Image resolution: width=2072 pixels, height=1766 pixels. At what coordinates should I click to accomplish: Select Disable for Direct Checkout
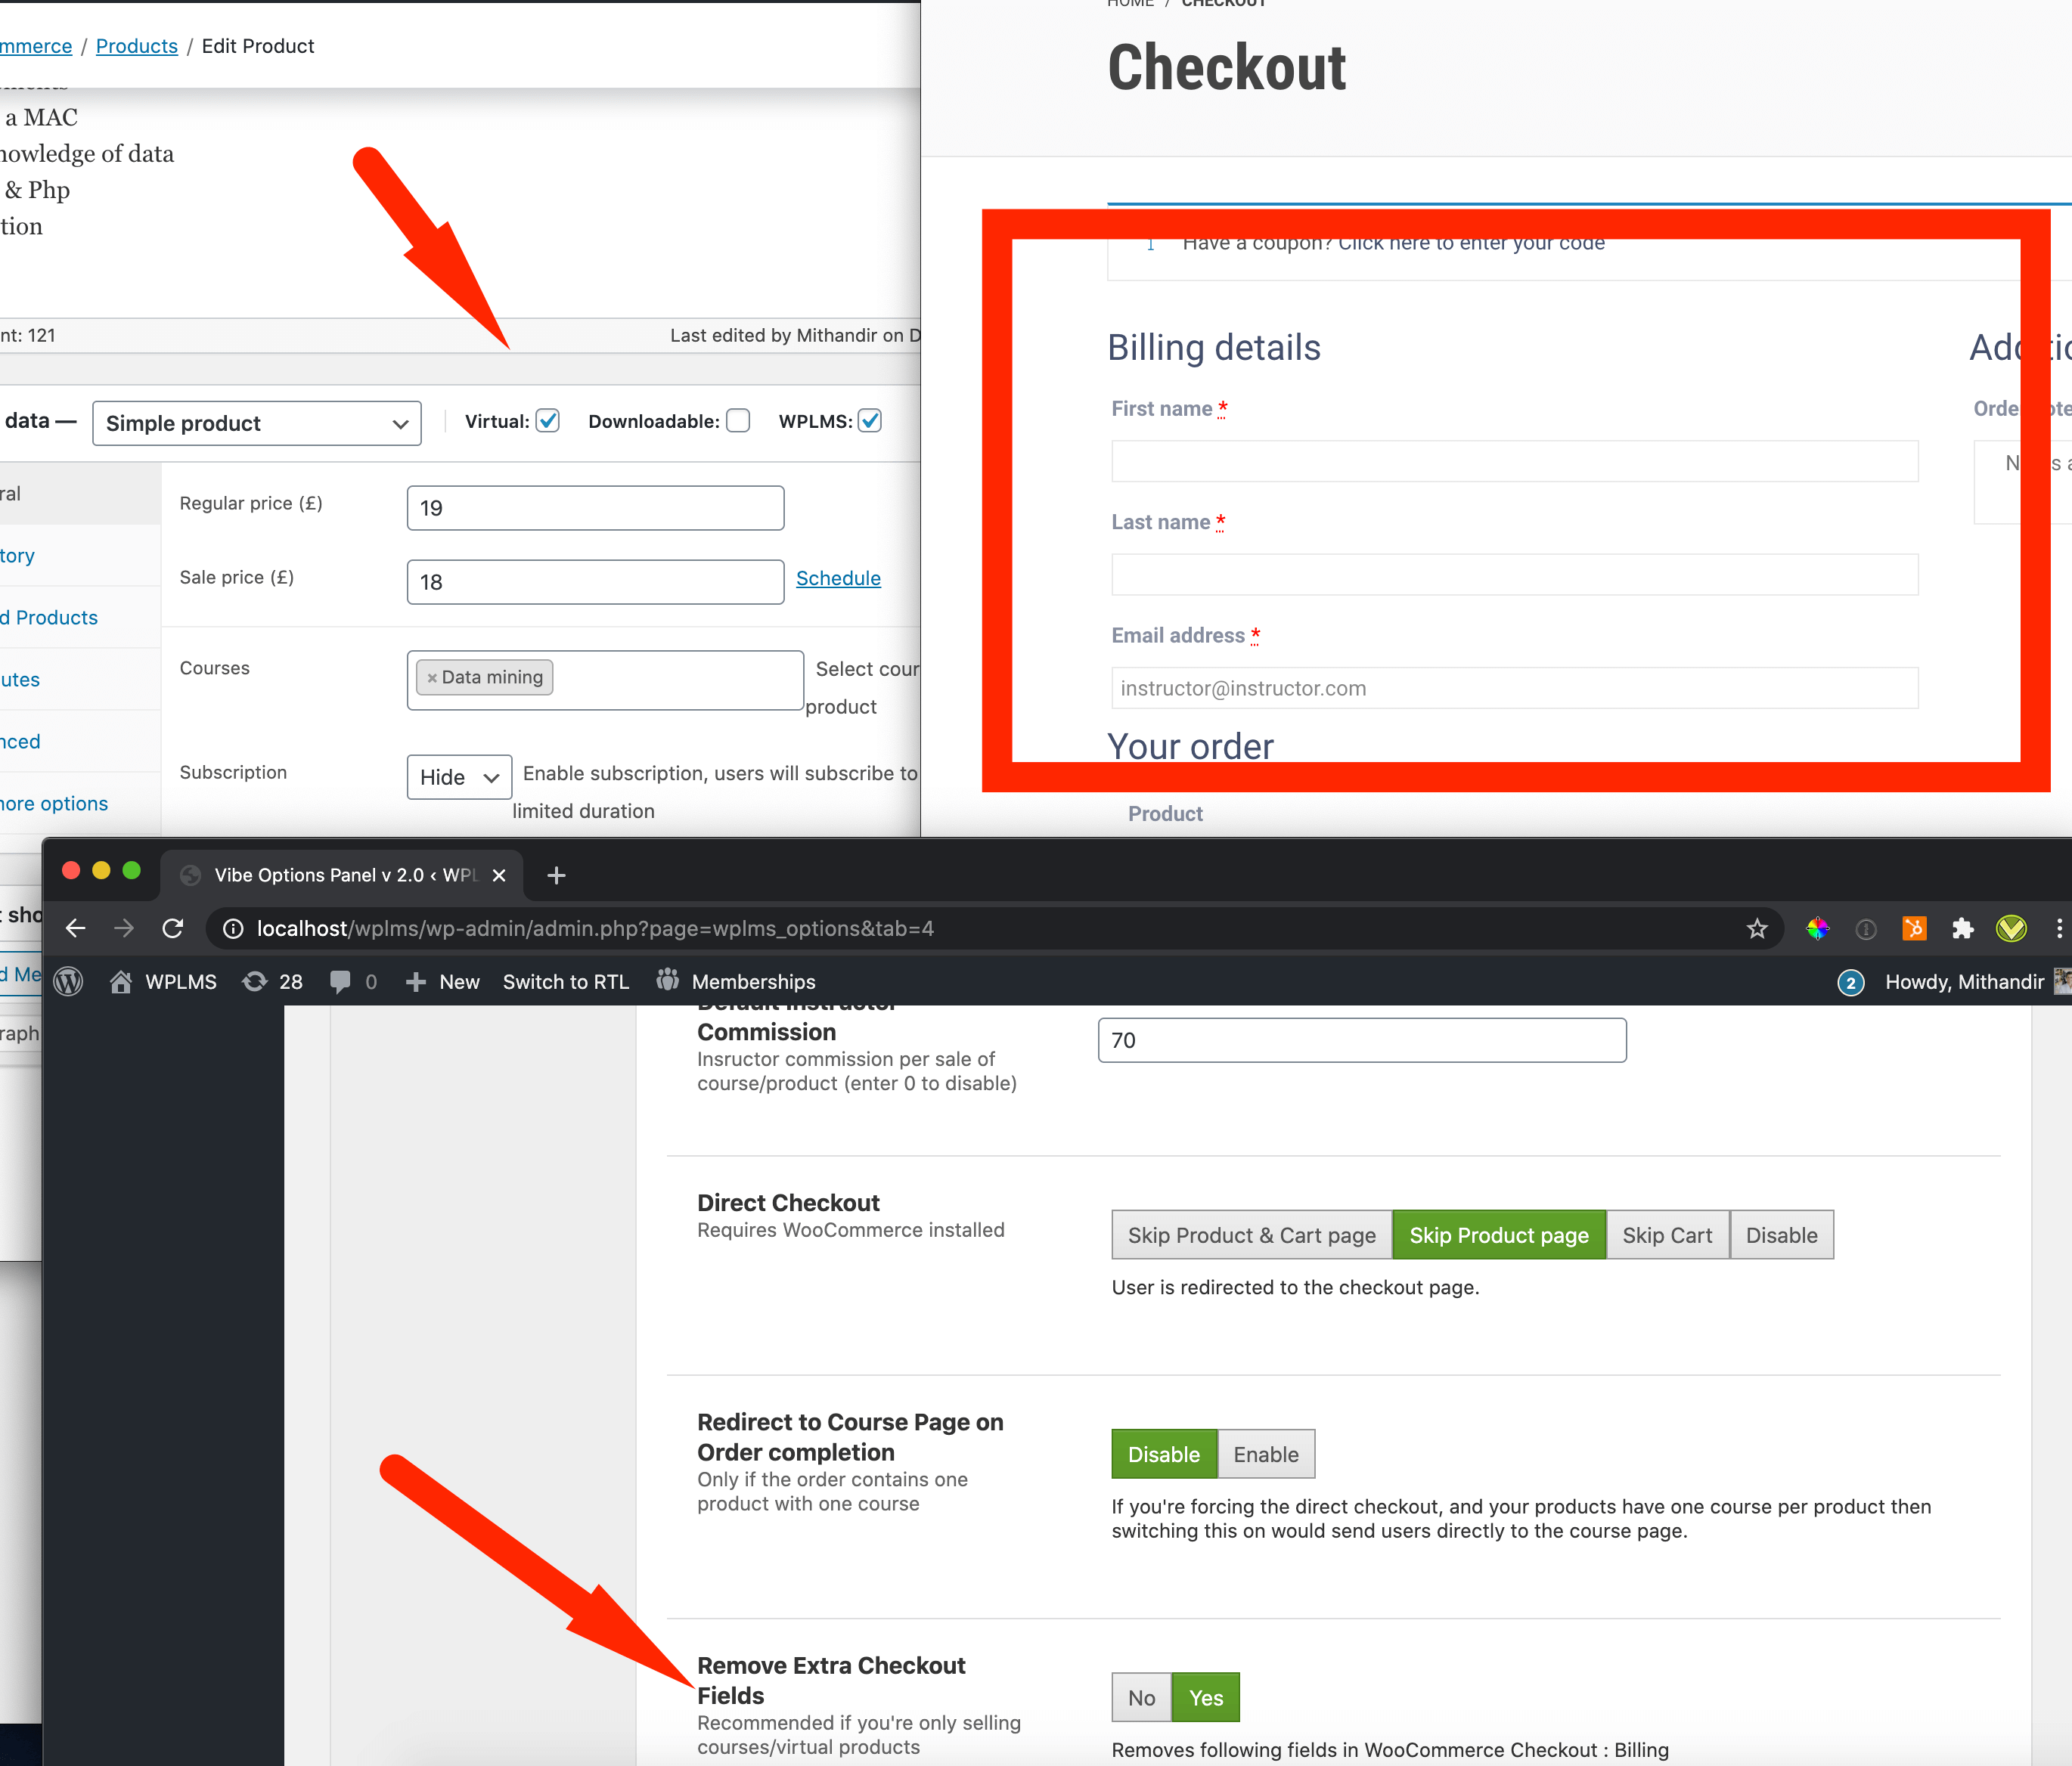click(x=1781, y=1235)
